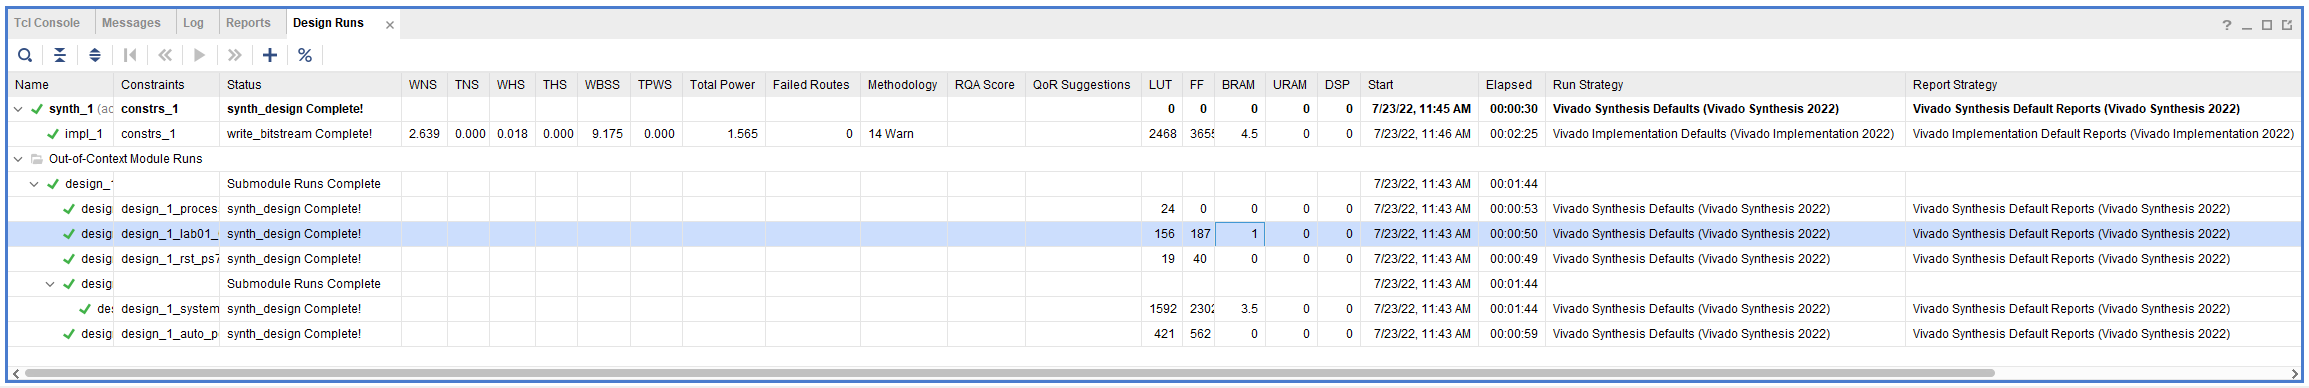Toggle percentage display icon
This screenshot has width=2309, height=388.
(305, 55)
